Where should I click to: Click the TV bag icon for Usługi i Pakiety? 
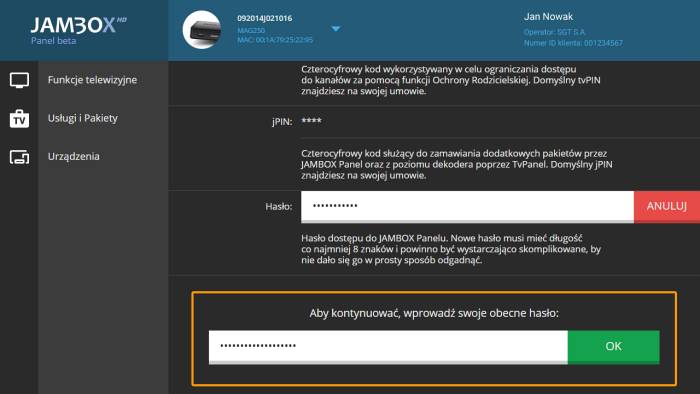coord(19,119)
